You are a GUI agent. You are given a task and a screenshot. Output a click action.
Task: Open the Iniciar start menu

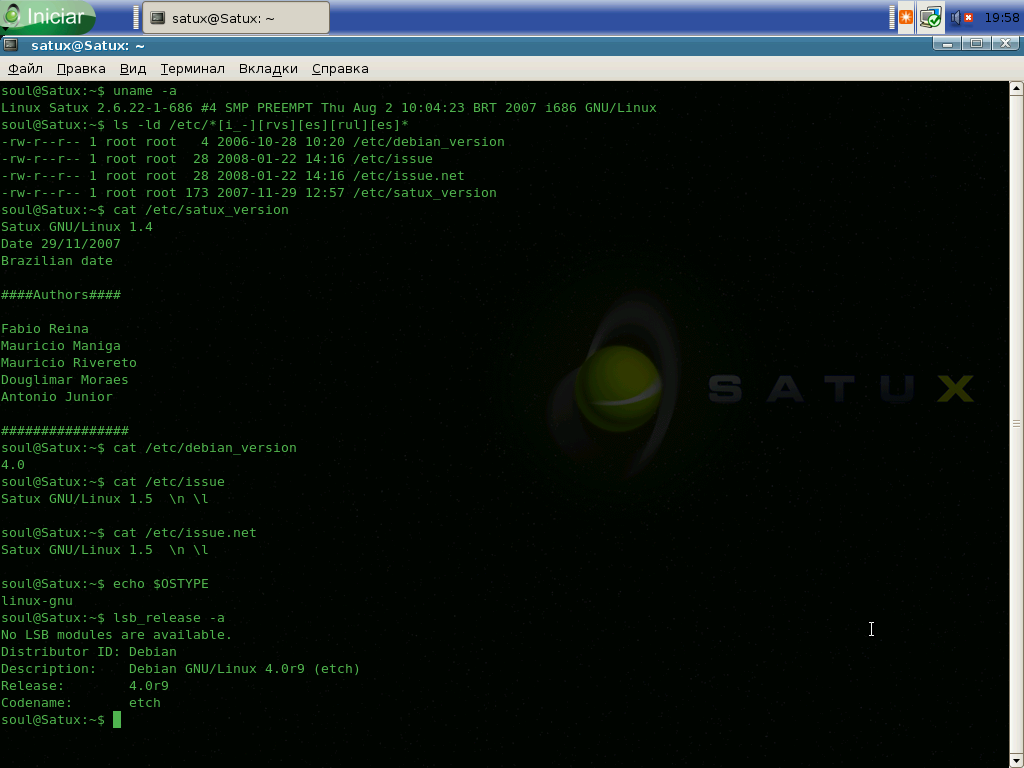(47, 16)
